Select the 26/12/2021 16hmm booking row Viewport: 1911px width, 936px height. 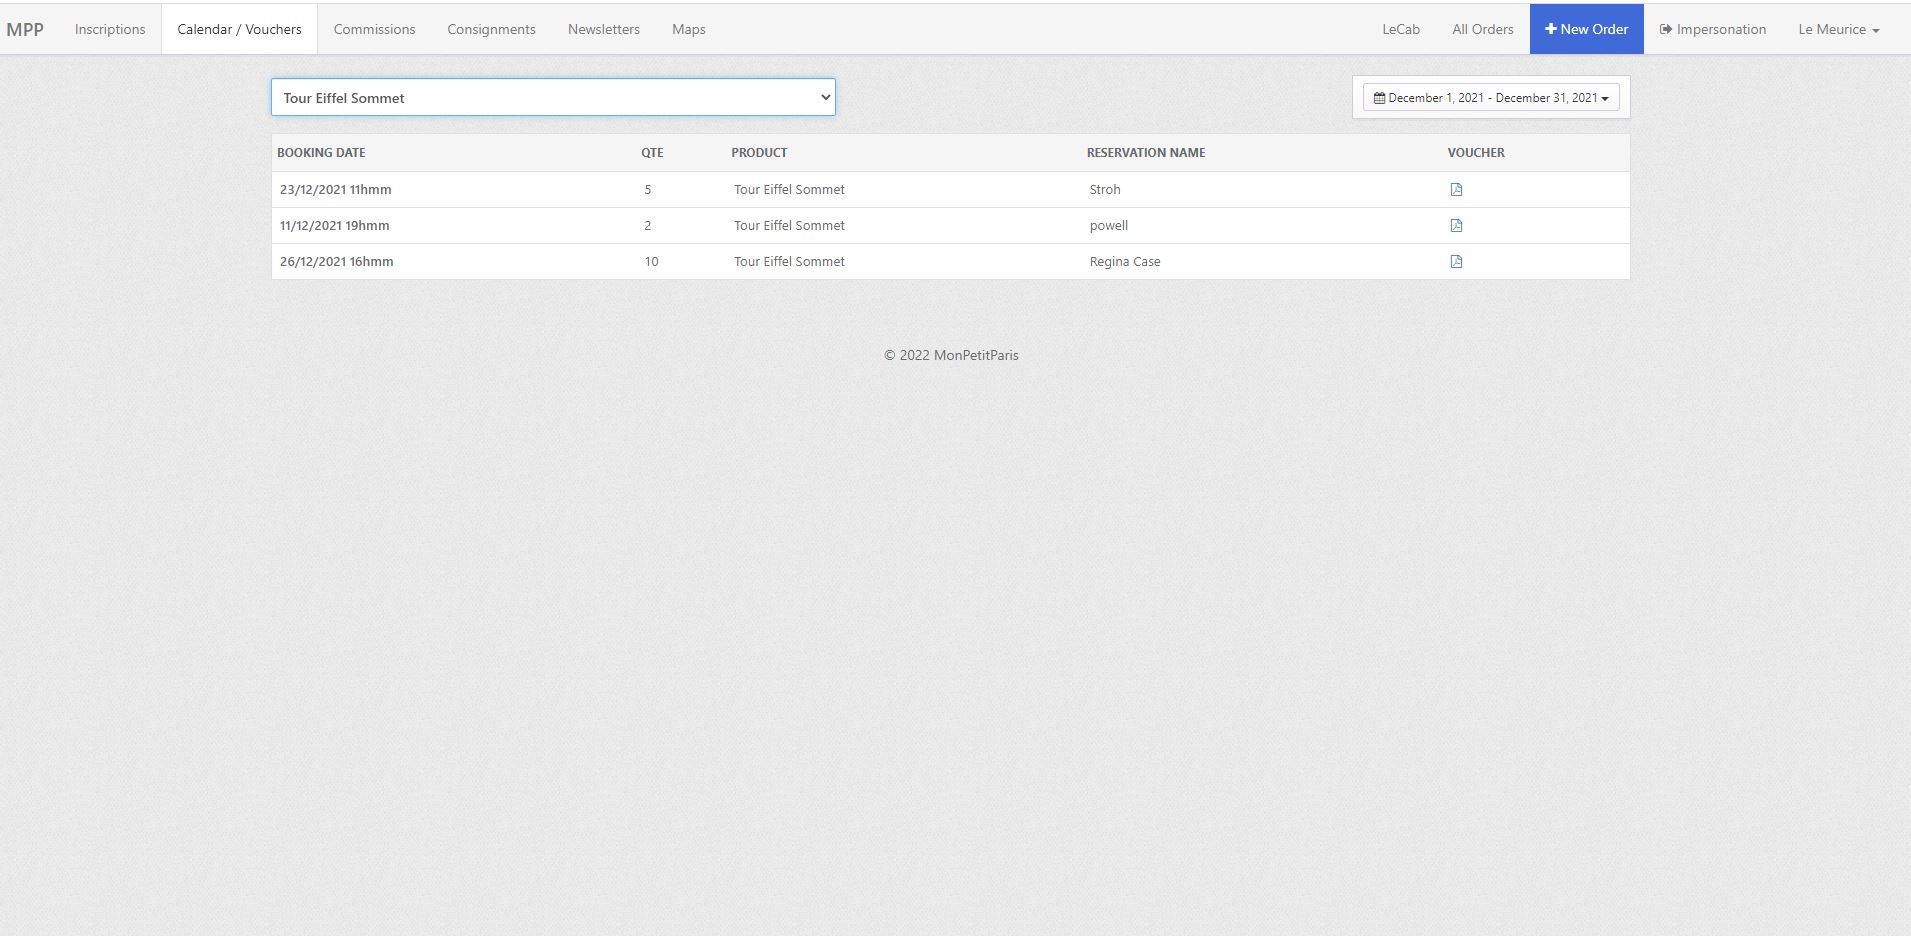click(x=336, y=262)
